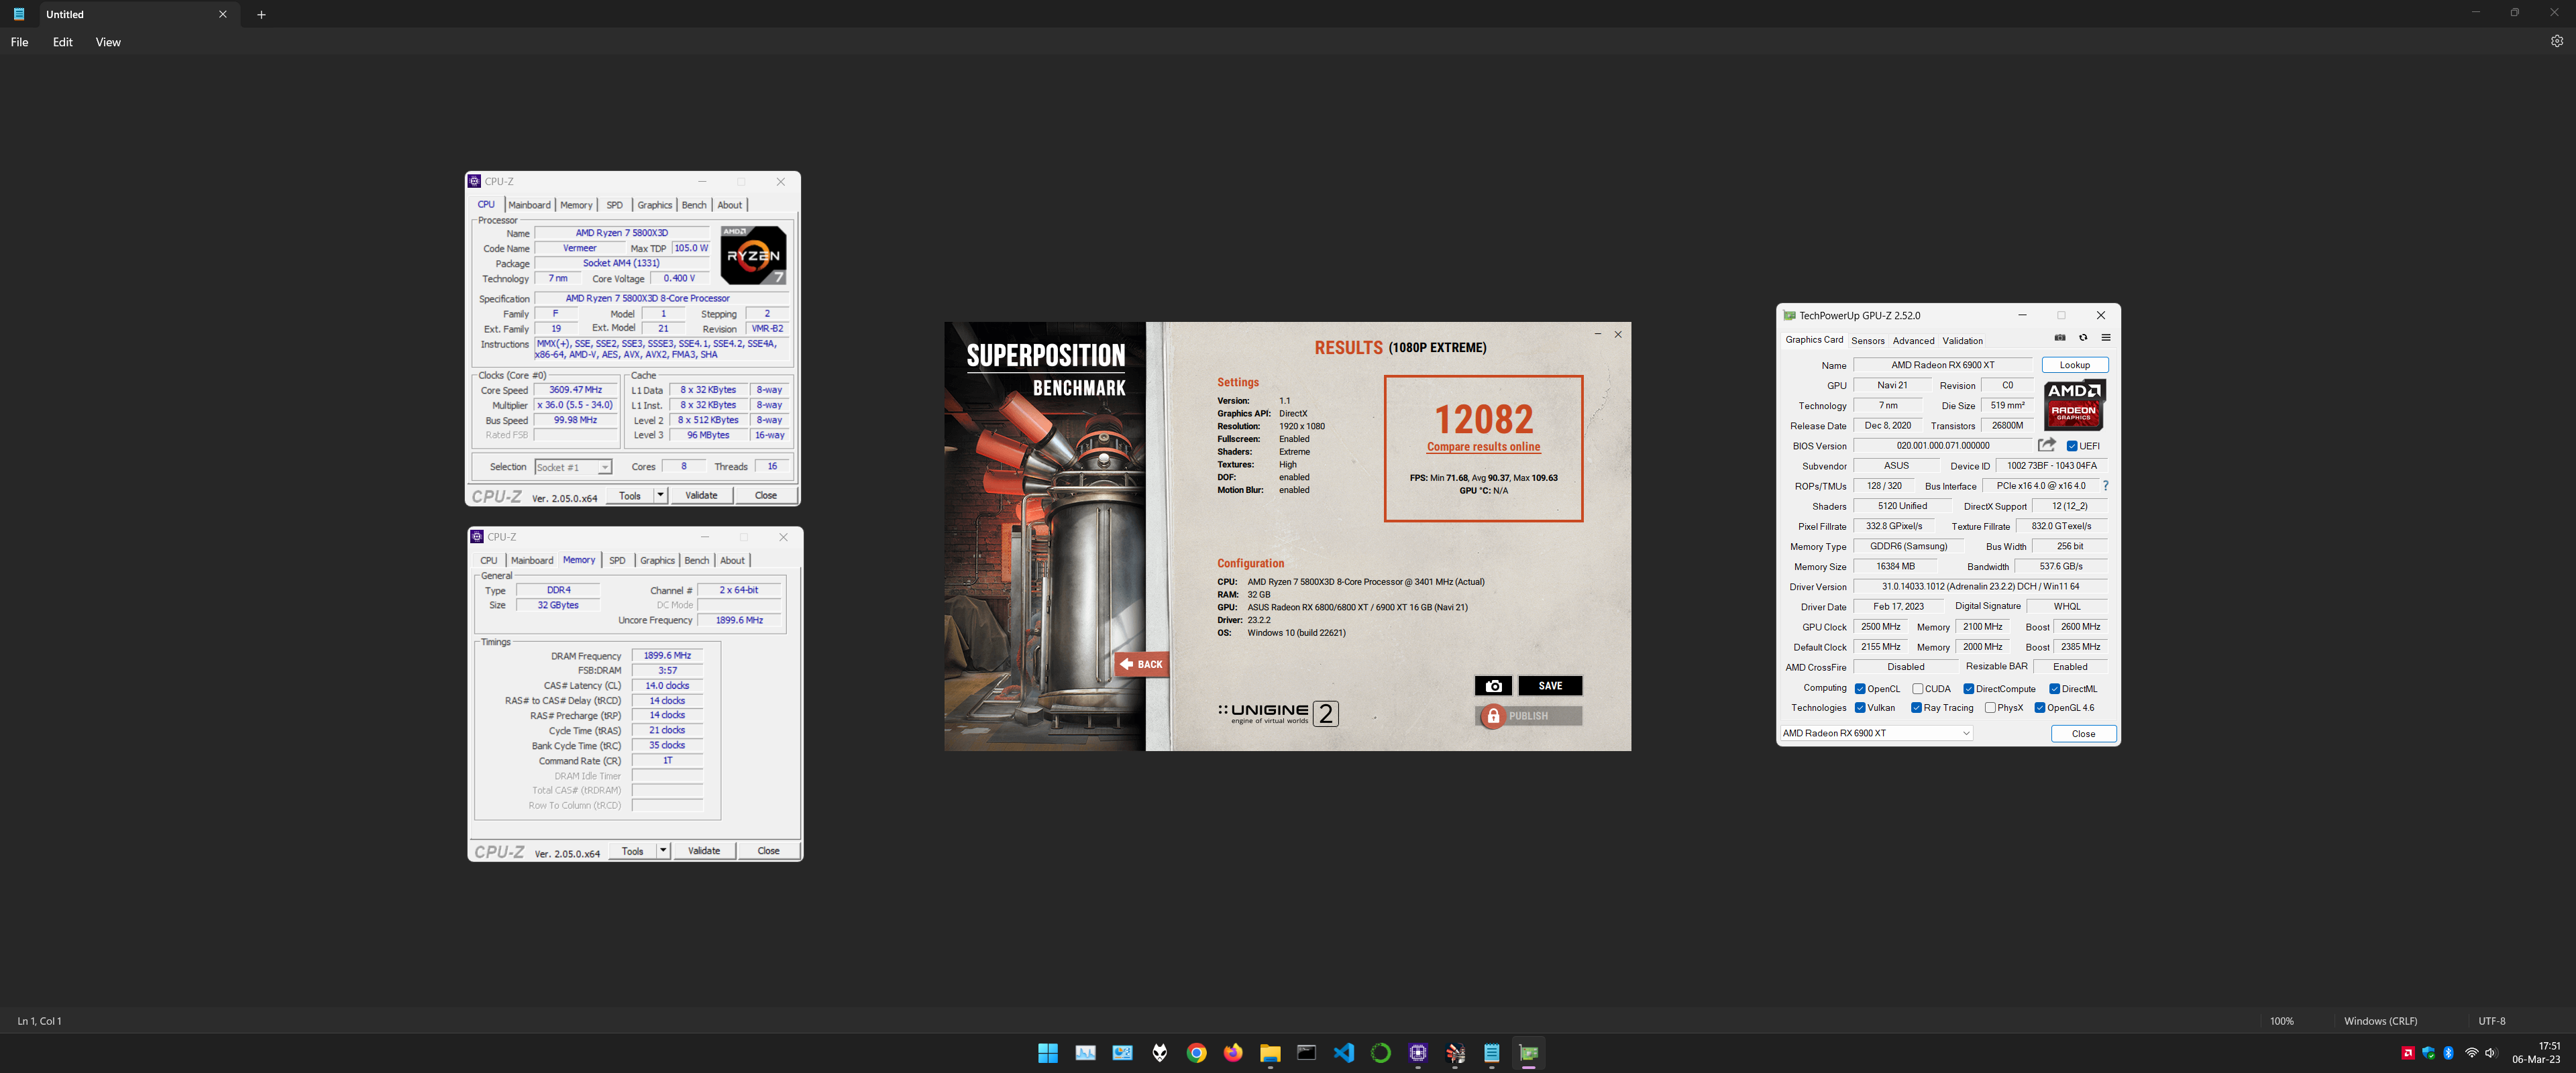Switch to the GPU-Z Sensors tab
The image size is (2576, 1073).
tap(1867, 341)
